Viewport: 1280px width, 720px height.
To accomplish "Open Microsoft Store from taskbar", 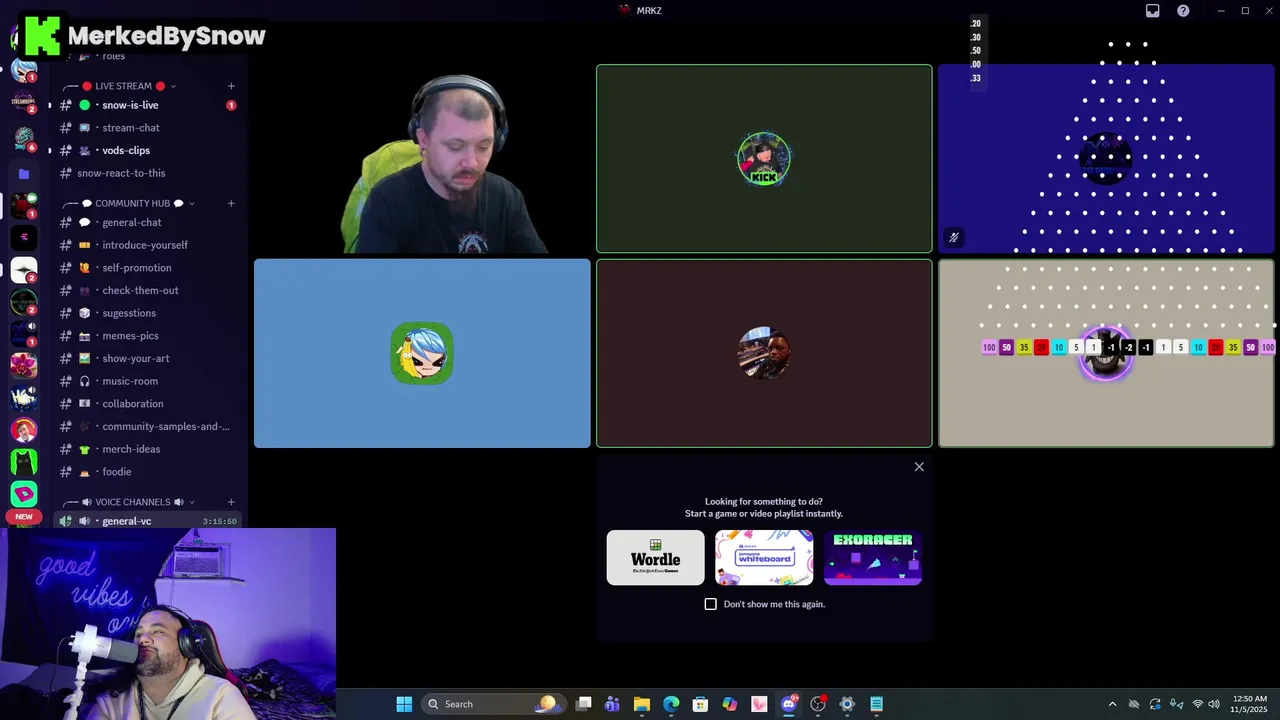I will [x=700, y=704].
